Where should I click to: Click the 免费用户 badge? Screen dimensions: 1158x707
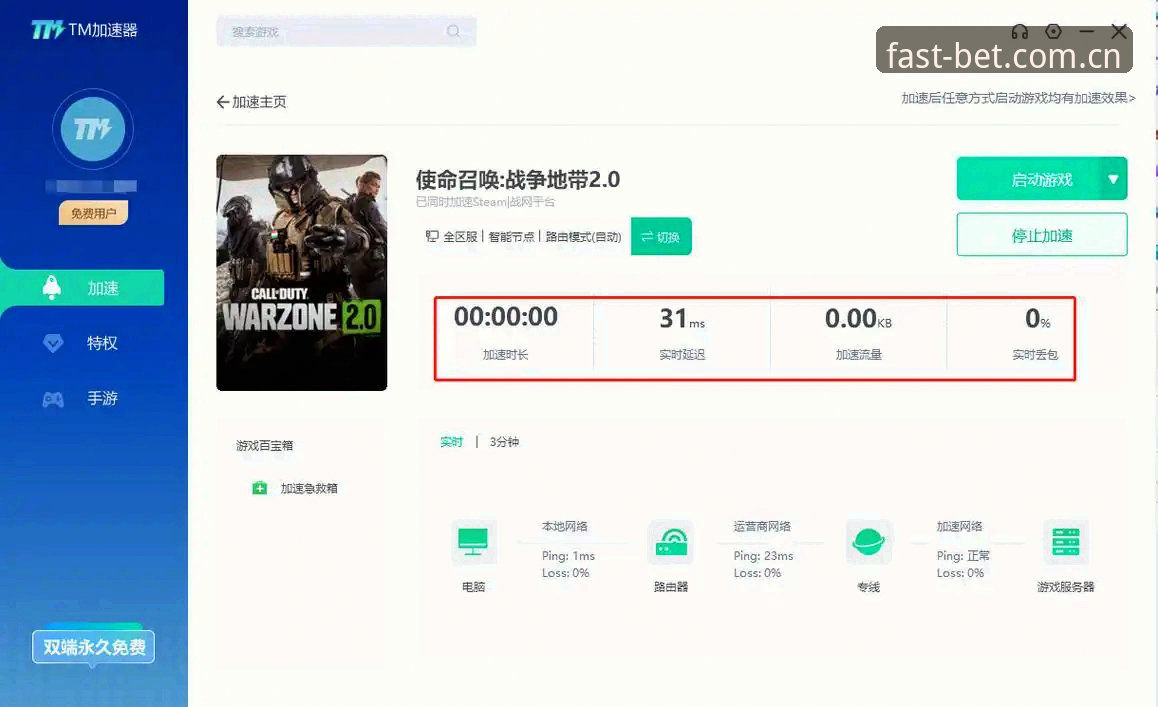point(93,213)
